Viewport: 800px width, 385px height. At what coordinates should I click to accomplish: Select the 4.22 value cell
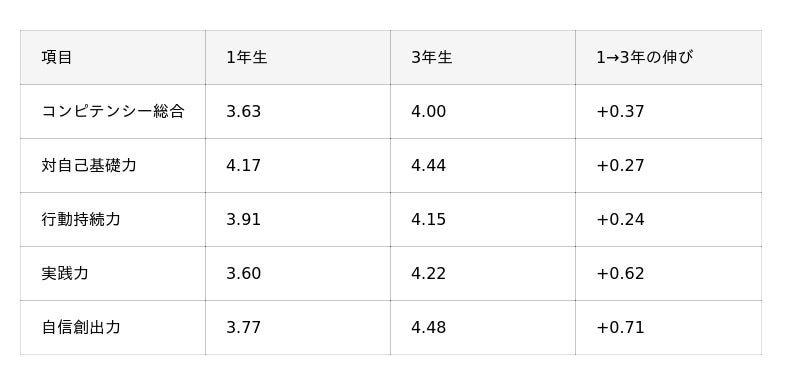coord(483,273)
